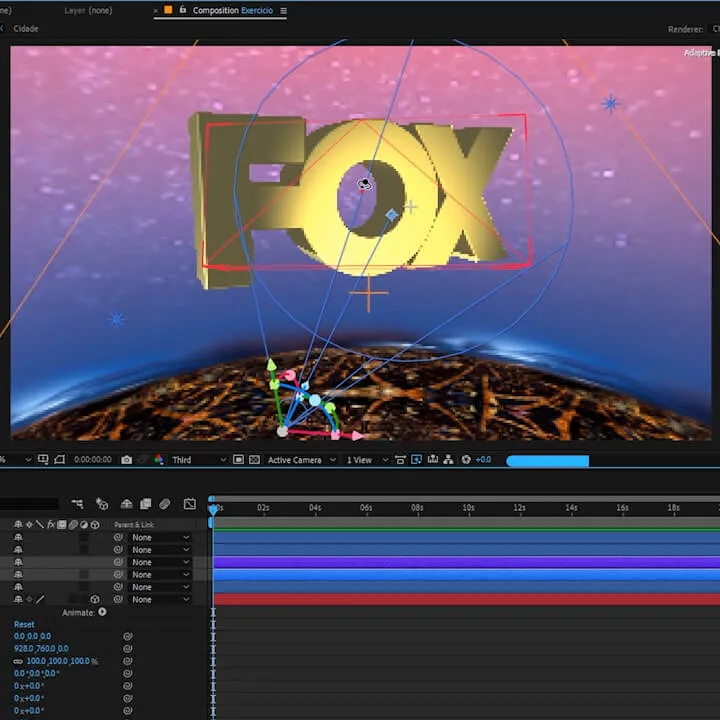
Task: Click pick whip beside 928.0,760.0,0.0 value
Action: click(x=128, y=648)
